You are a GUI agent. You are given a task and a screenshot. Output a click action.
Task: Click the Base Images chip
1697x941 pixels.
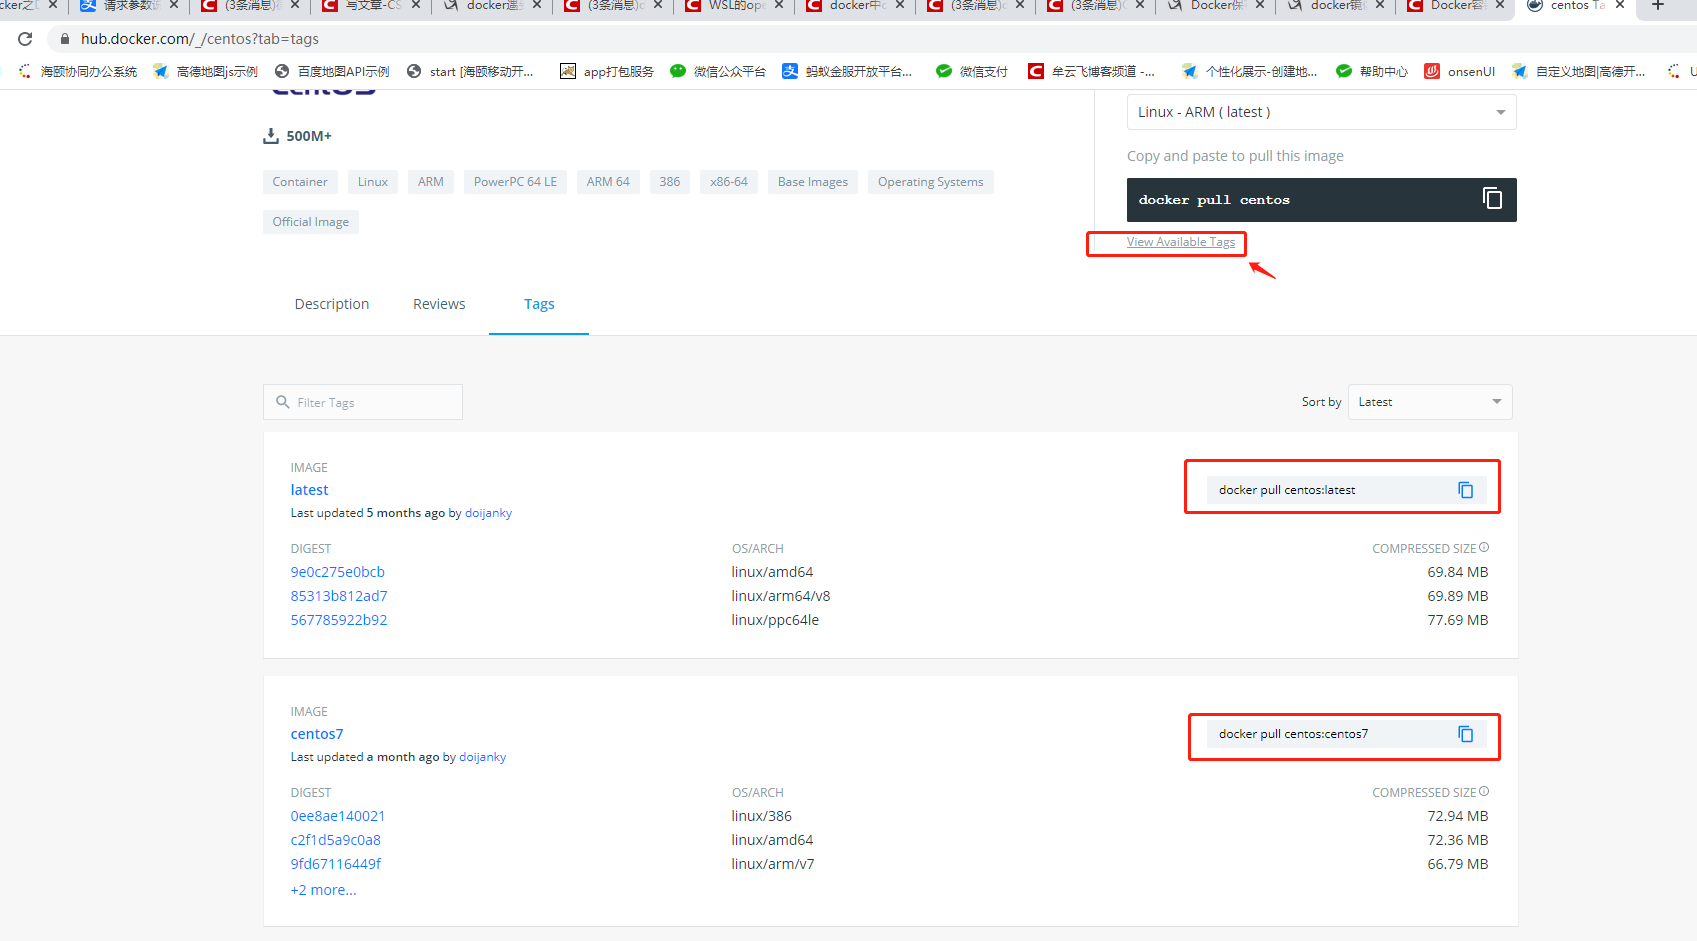pyautogui.click(x=813, y=182)
